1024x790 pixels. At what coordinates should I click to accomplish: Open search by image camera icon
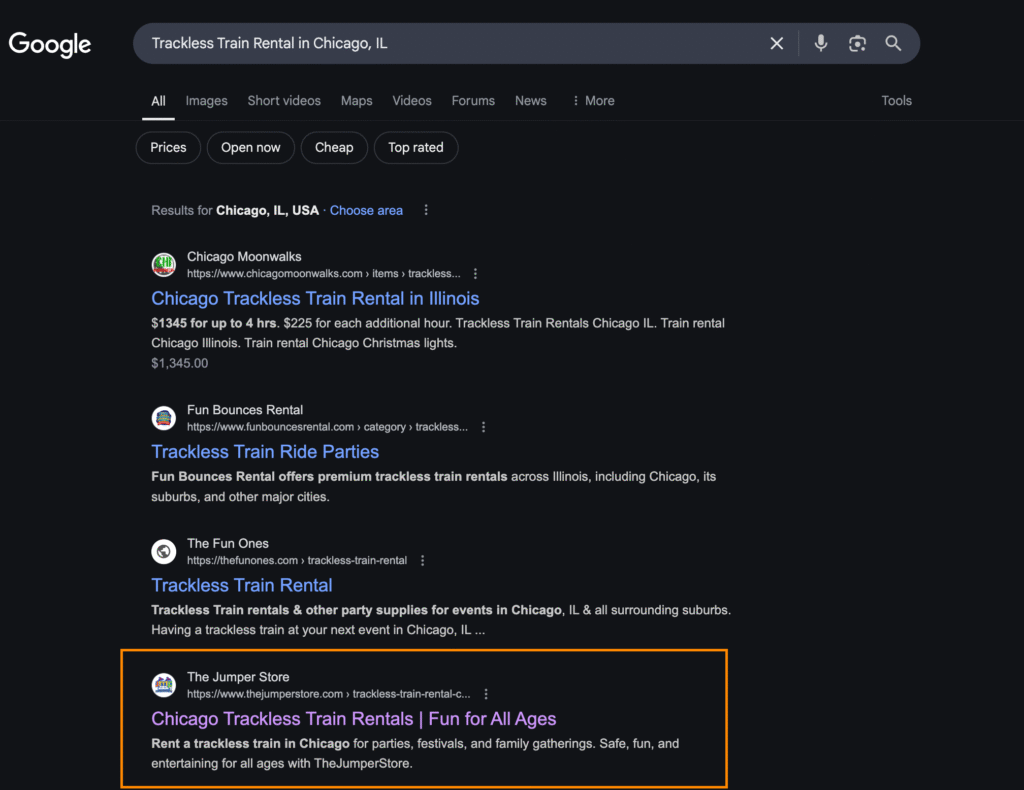tap(857, 44)
